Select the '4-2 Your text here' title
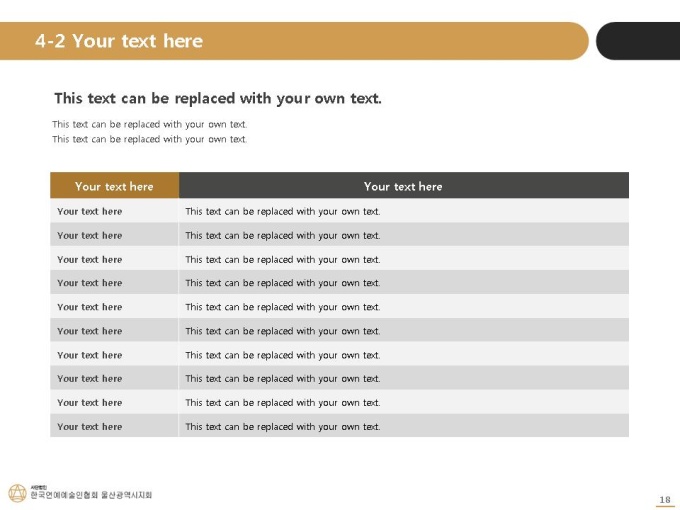680x510 pixels. click(119, 41)
